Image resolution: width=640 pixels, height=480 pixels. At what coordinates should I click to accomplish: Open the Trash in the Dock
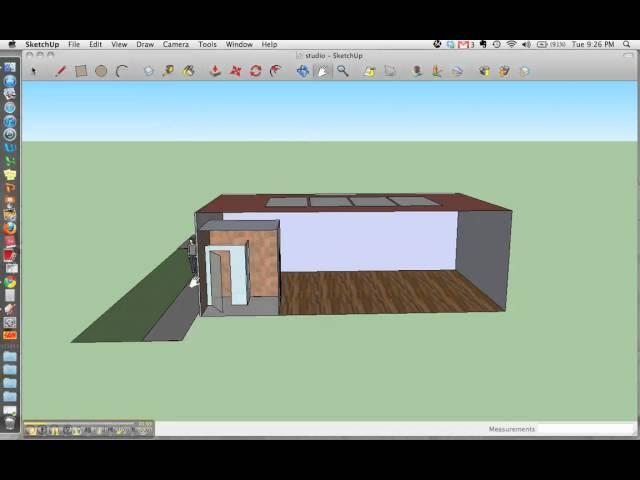coord(10,422)
